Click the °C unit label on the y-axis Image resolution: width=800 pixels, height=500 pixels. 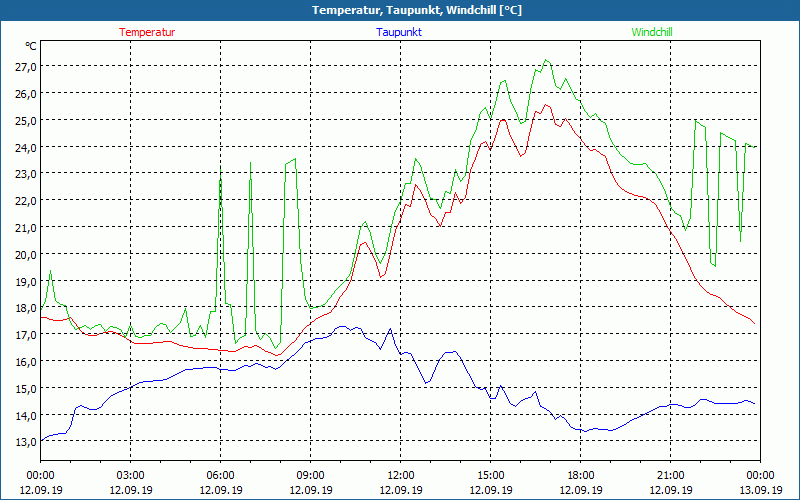(31, 46)
